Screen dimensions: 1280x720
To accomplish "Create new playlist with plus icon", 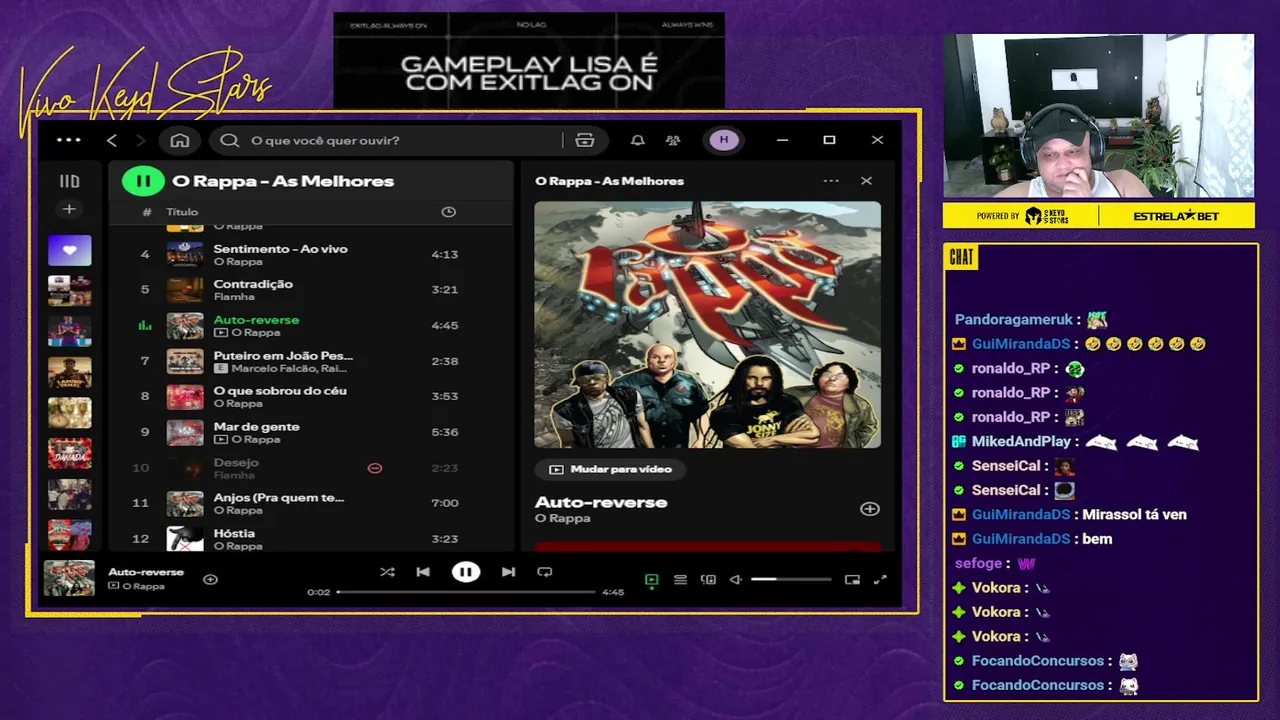I will [x=69, y=209].
